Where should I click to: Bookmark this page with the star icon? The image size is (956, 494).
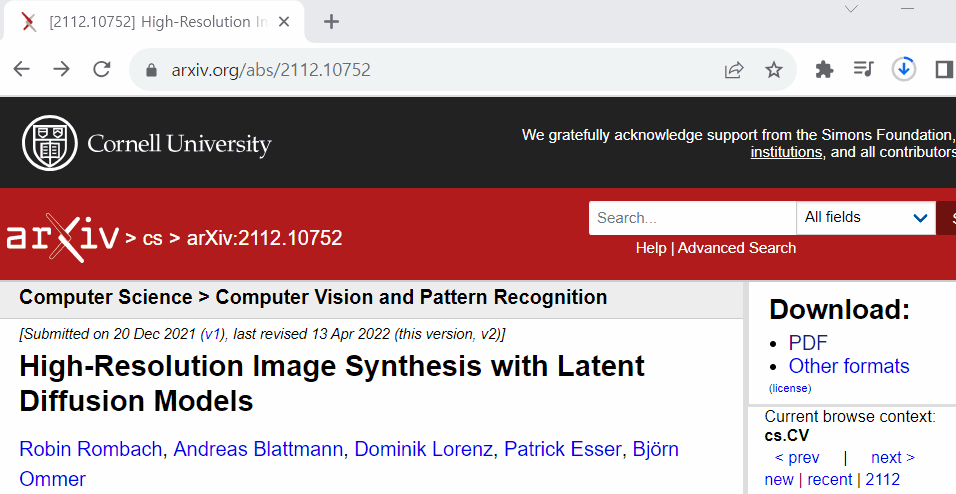[774, 70]
